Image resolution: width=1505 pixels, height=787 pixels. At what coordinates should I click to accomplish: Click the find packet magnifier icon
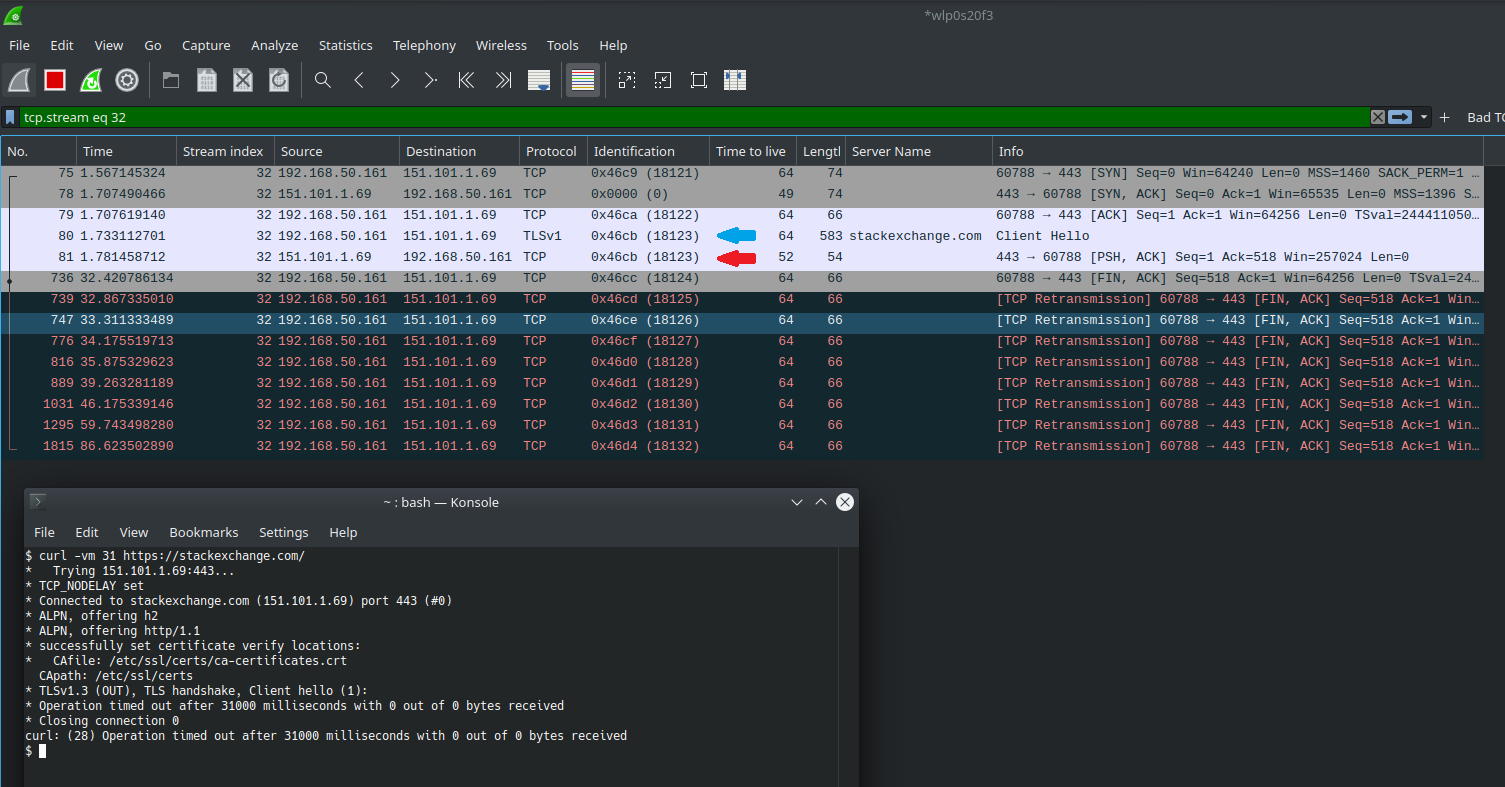(x=322, y=80)
